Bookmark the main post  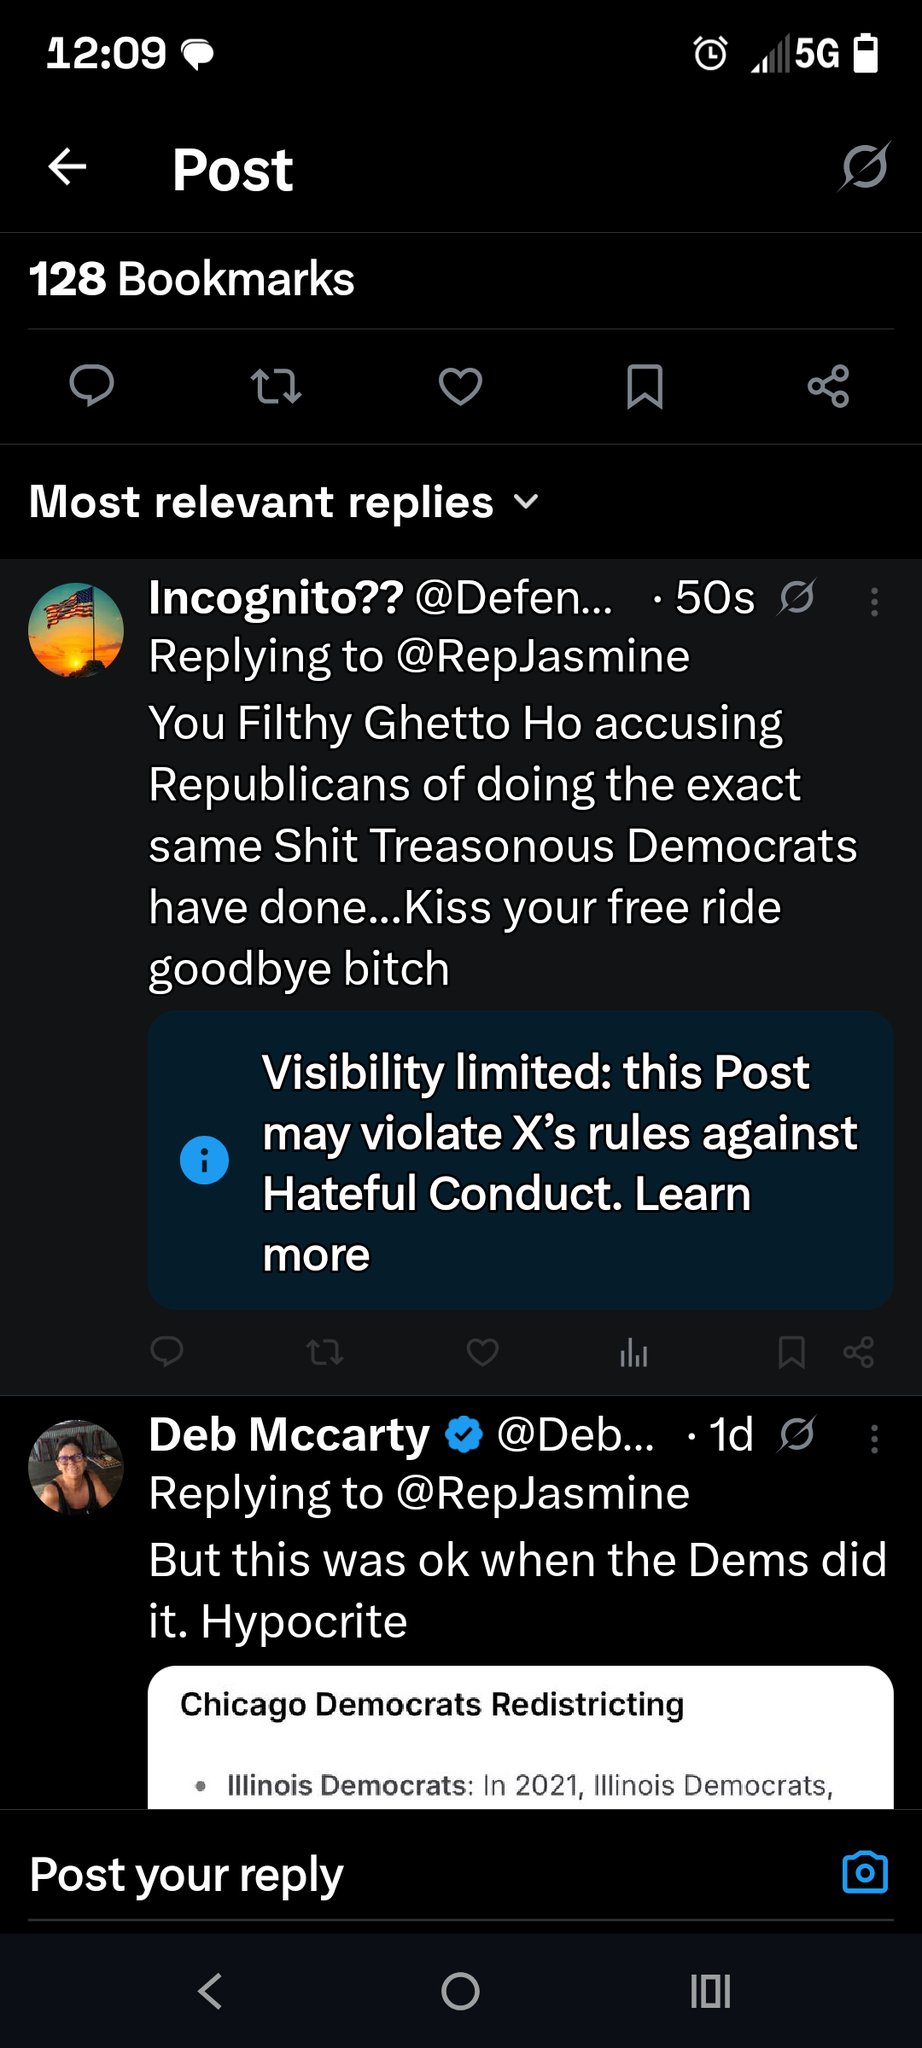(x=644, y=386)
